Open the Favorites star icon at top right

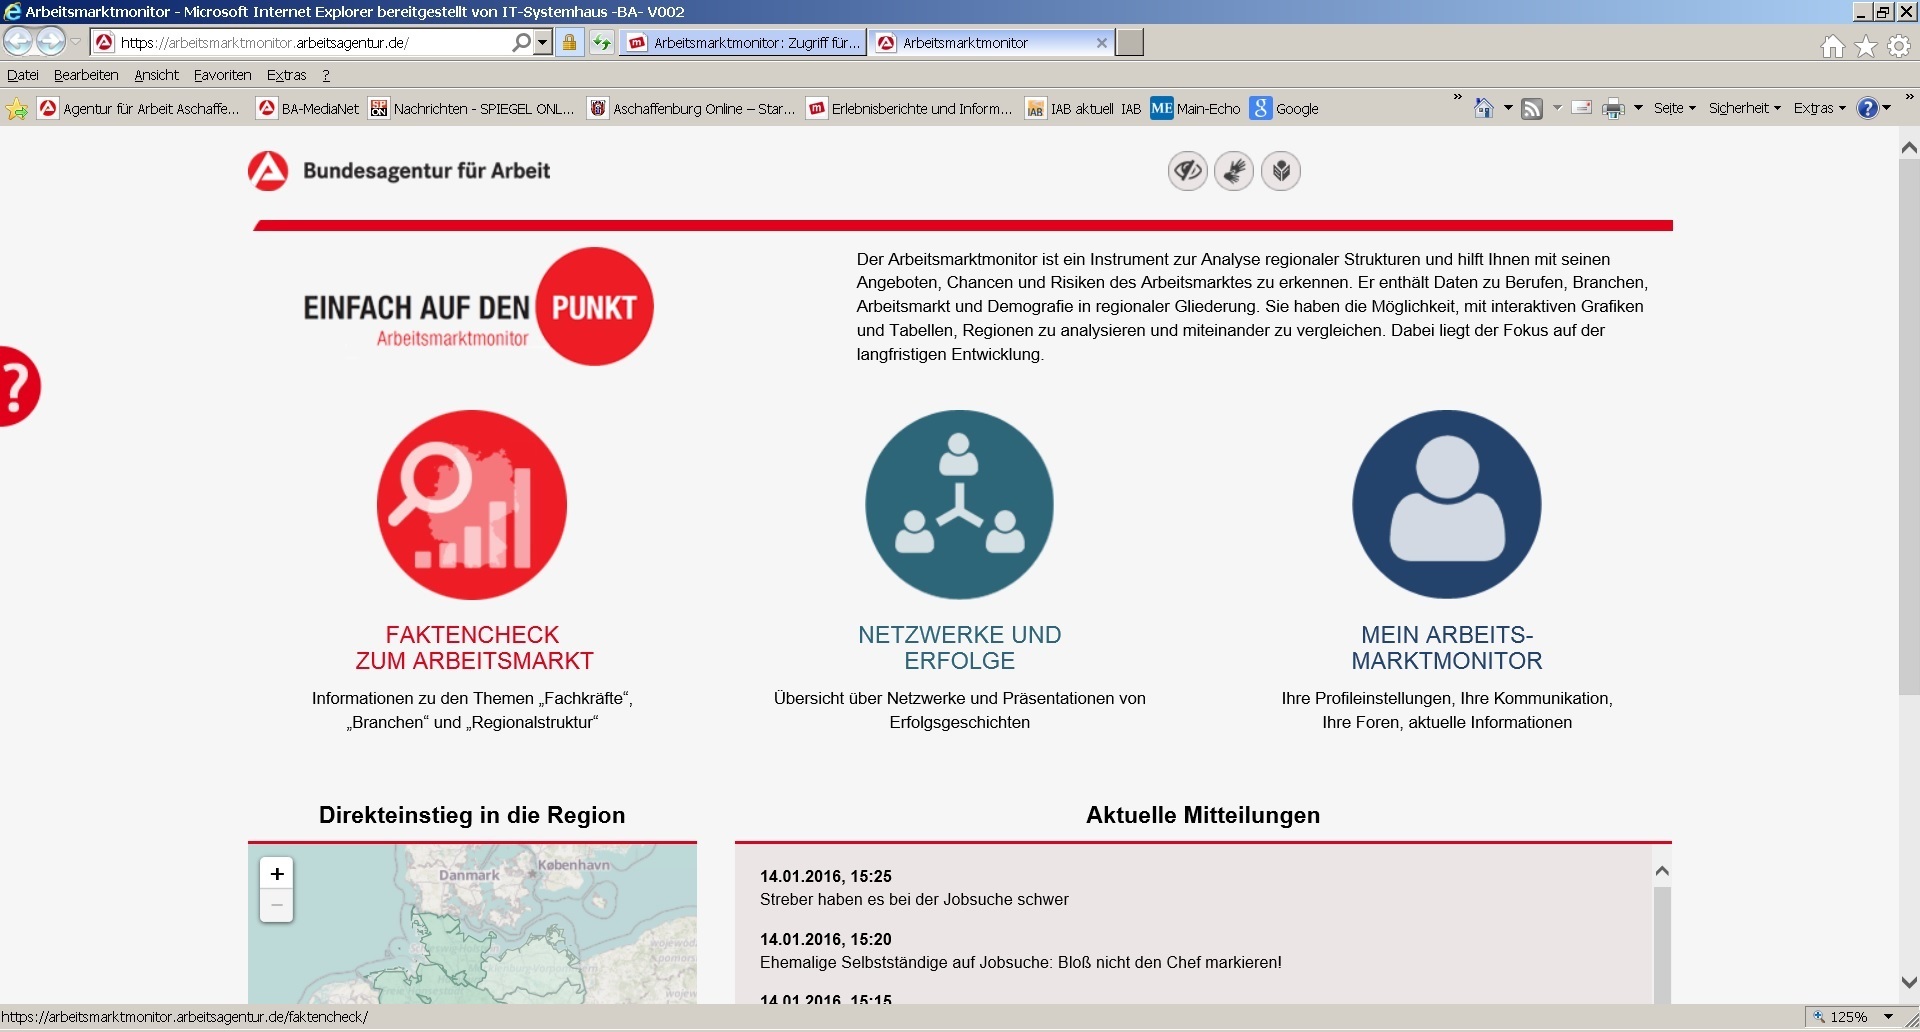(1866, 47)
